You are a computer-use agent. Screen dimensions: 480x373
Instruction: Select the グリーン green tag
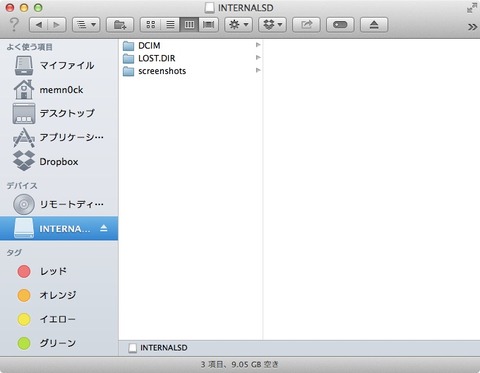[59, 343]
